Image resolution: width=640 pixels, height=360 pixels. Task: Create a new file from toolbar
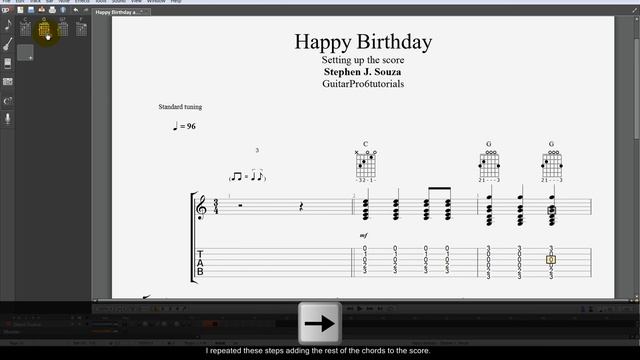20,10
